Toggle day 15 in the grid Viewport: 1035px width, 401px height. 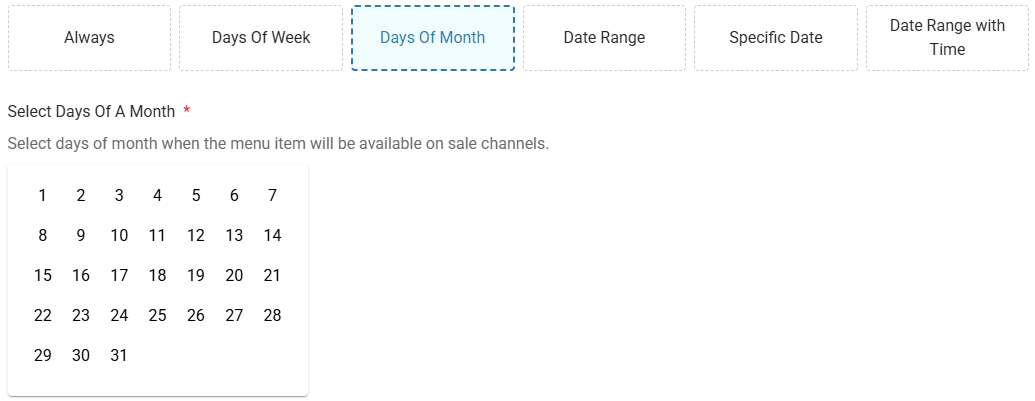[x=42, y=275]
